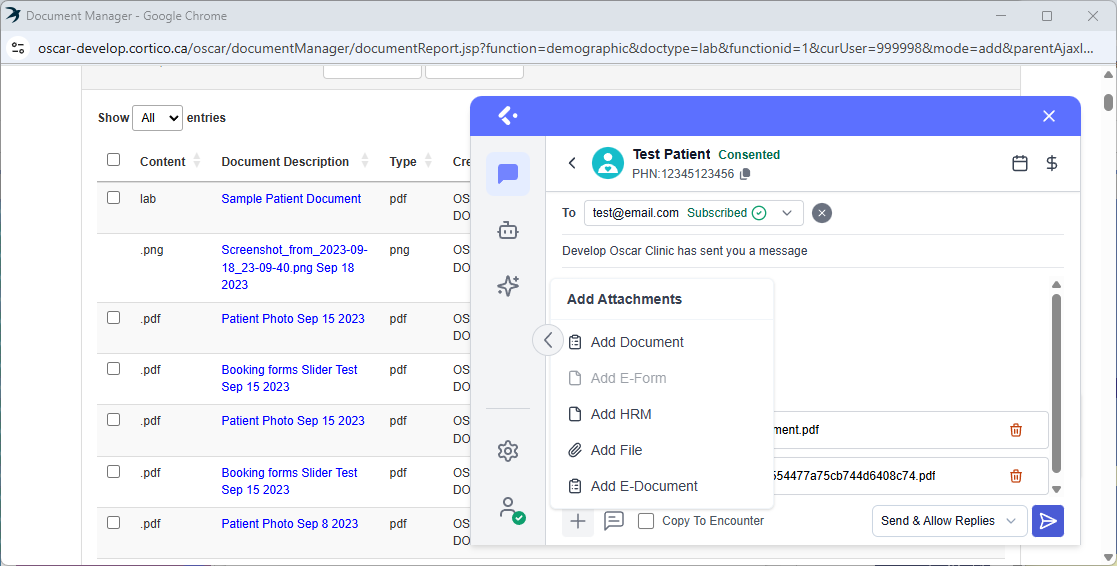
Task: Click the Add Attachments heading
Action: [624, 300]
